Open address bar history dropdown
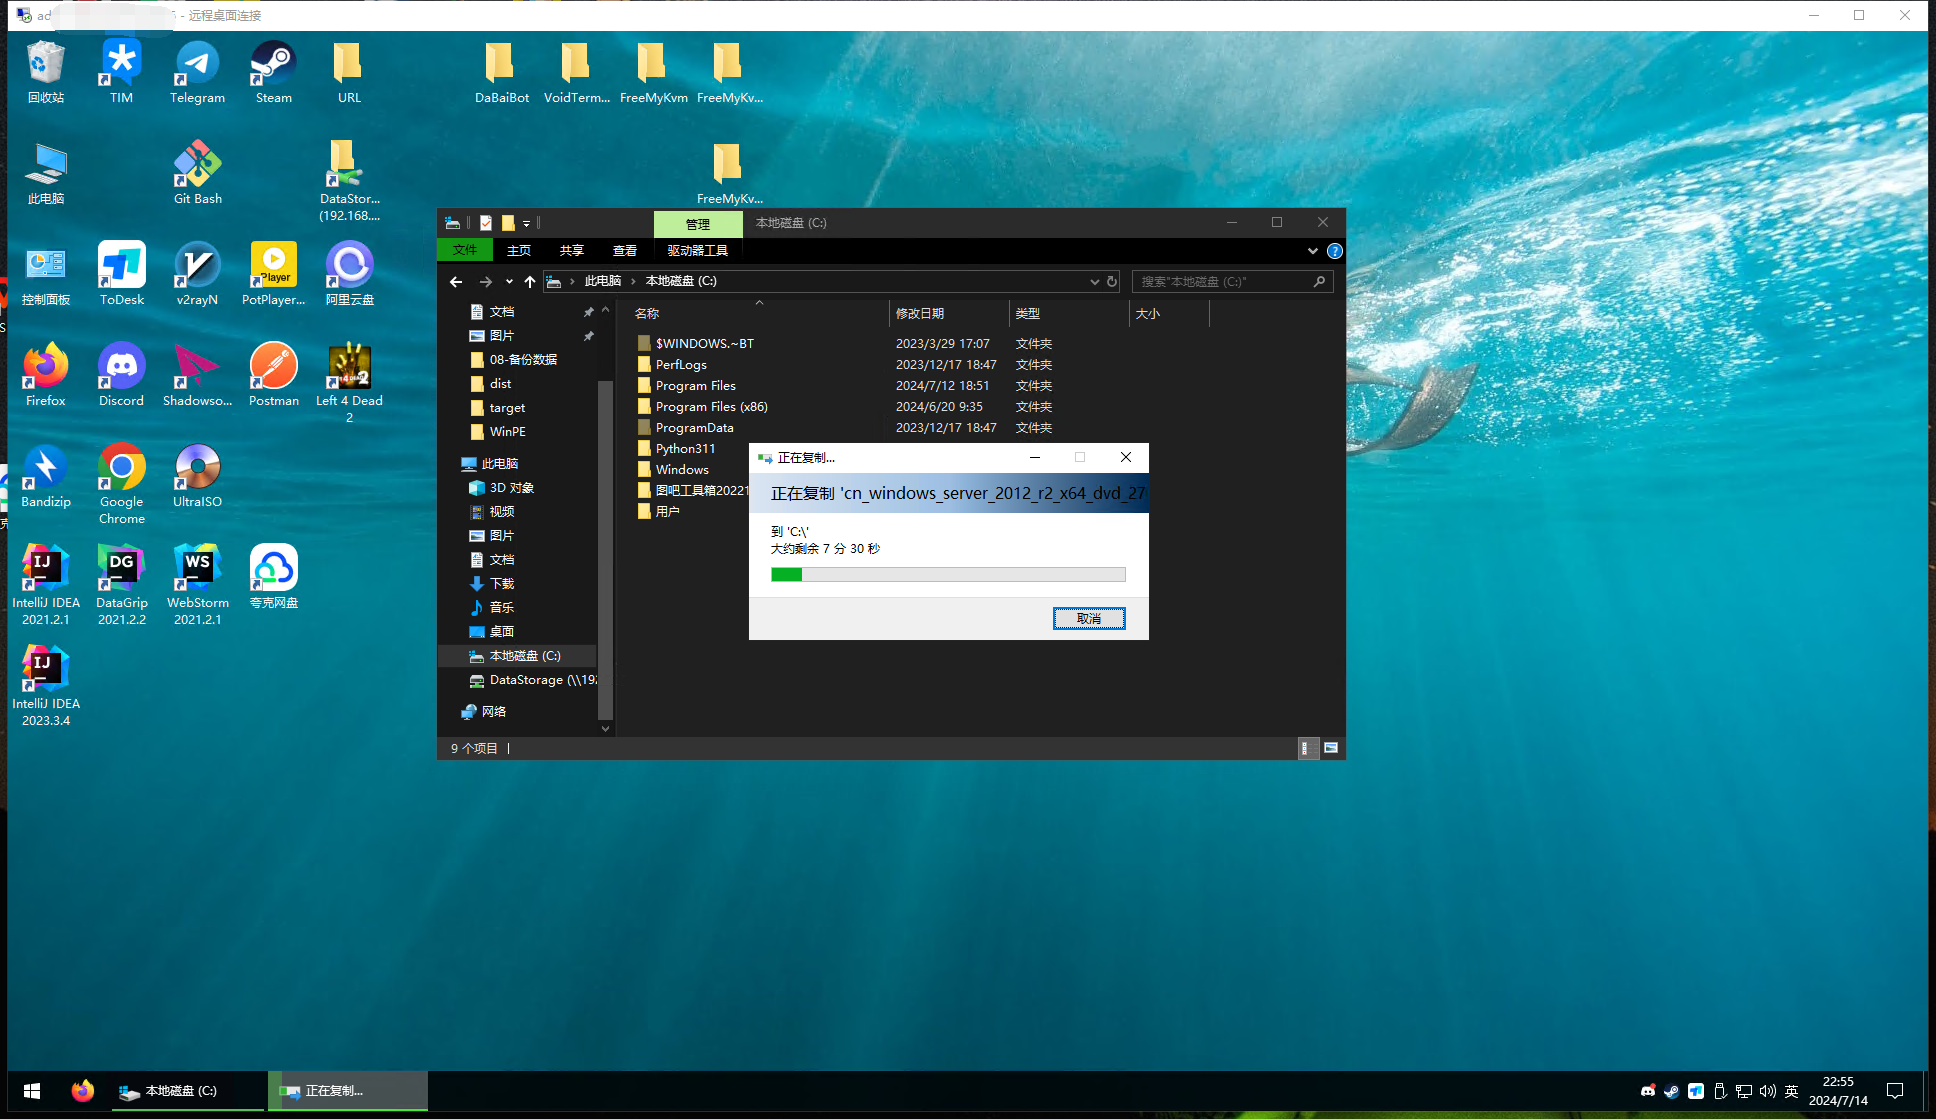1936x1119 pixels. pos(1094,282)
